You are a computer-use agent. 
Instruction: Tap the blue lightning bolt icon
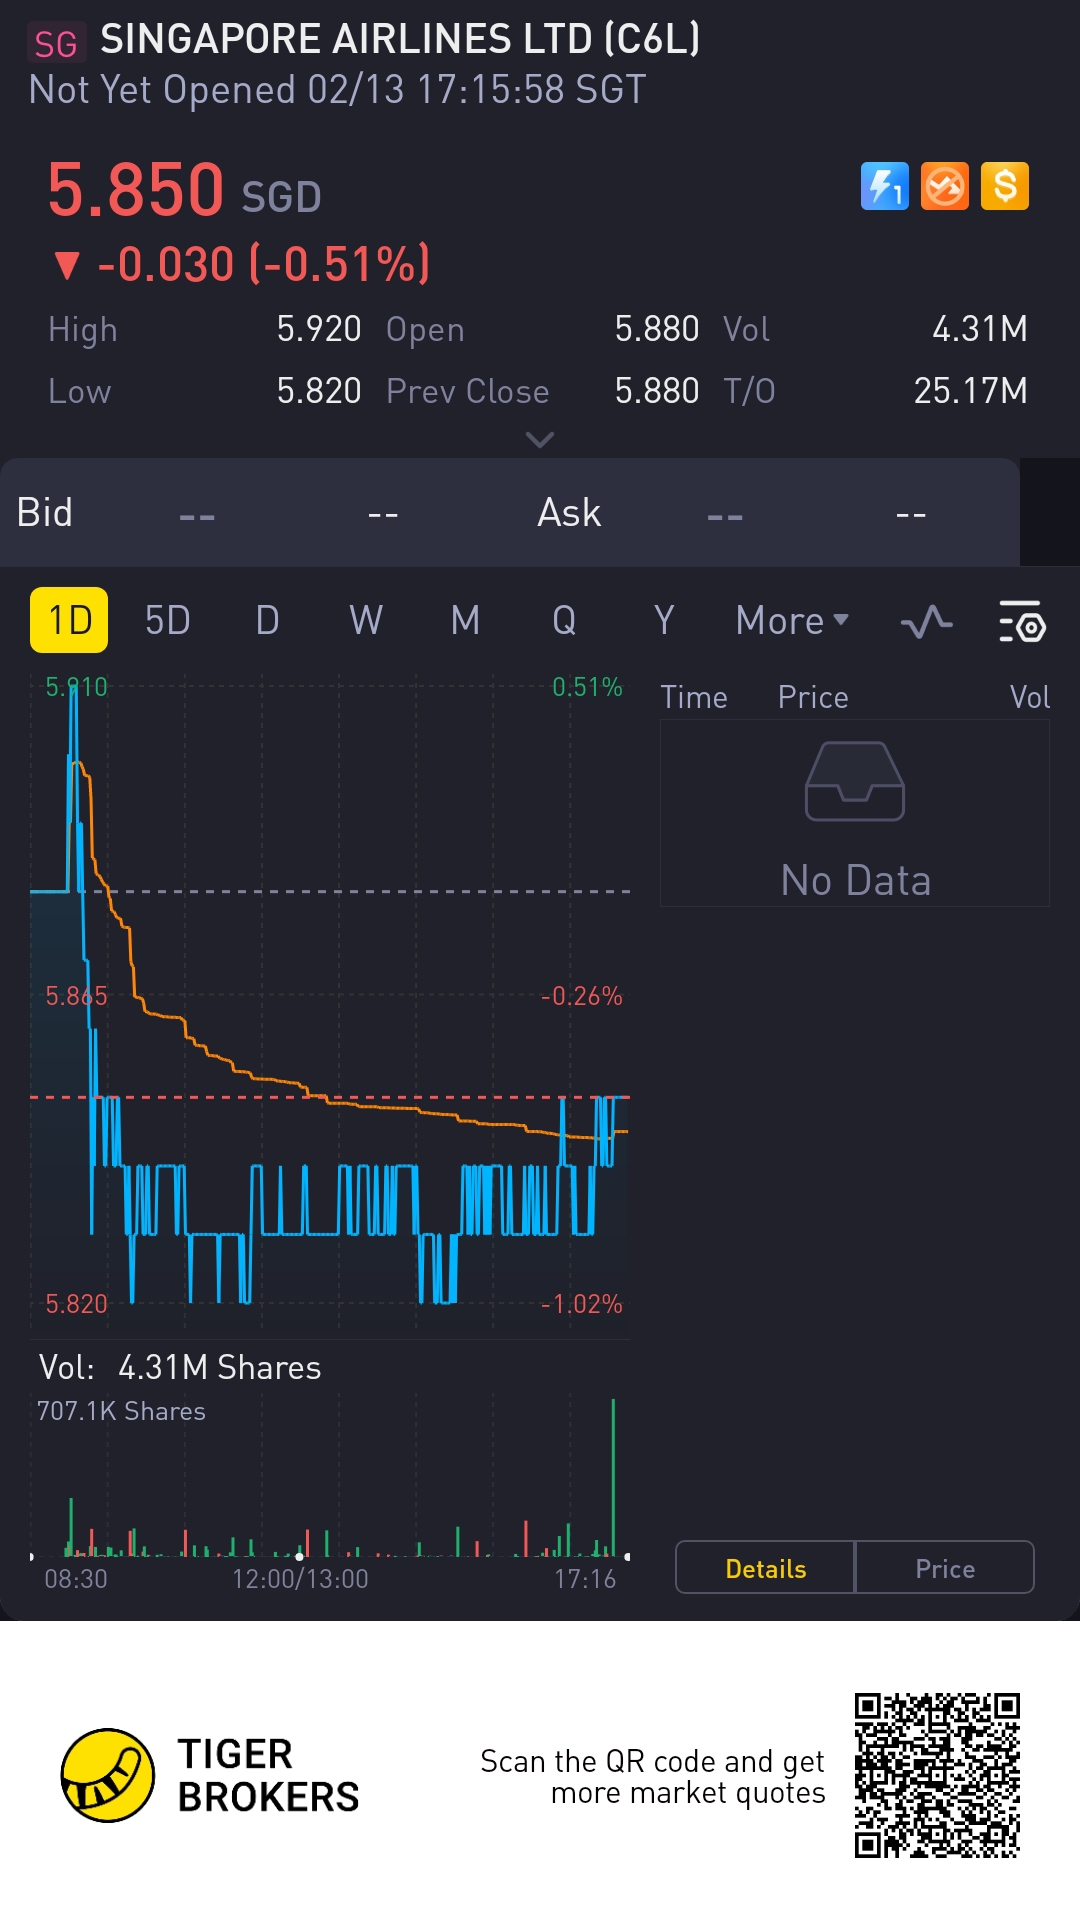(884, 186)
